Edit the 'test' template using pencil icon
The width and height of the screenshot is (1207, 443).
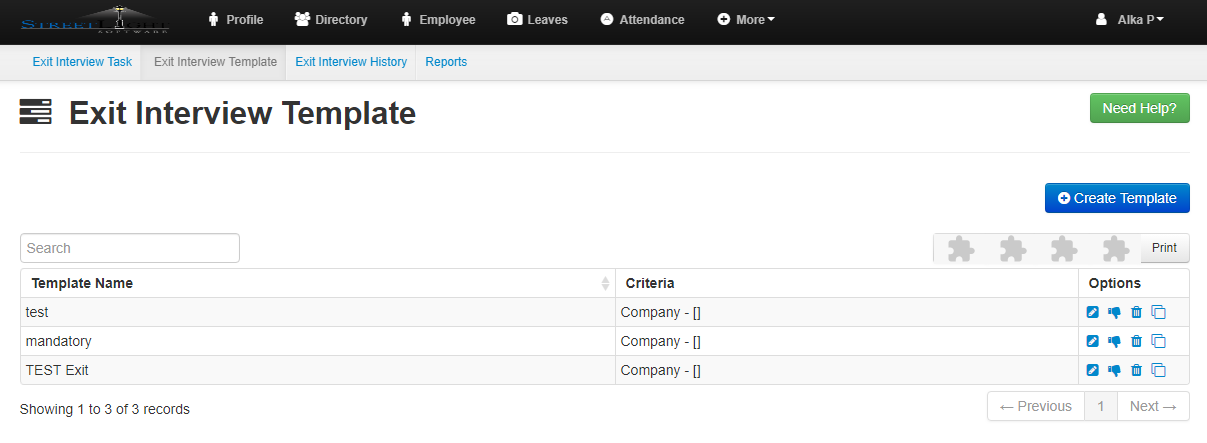click(x=1093, y=312)
